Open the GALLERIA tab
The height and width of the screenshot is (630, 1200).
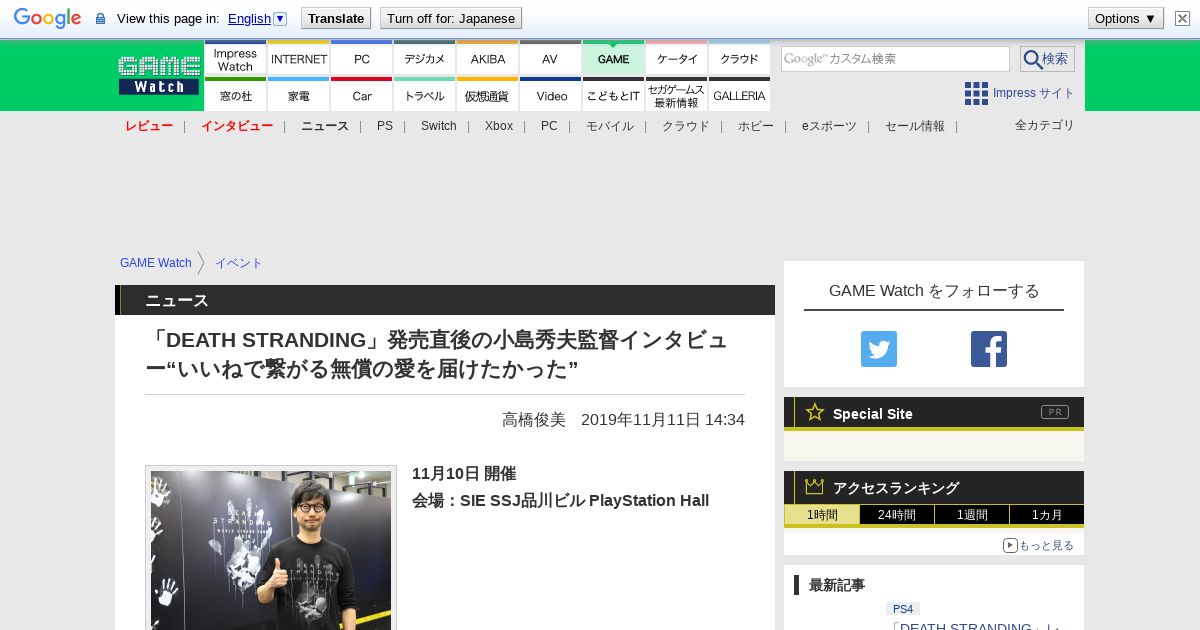point(739,95)
